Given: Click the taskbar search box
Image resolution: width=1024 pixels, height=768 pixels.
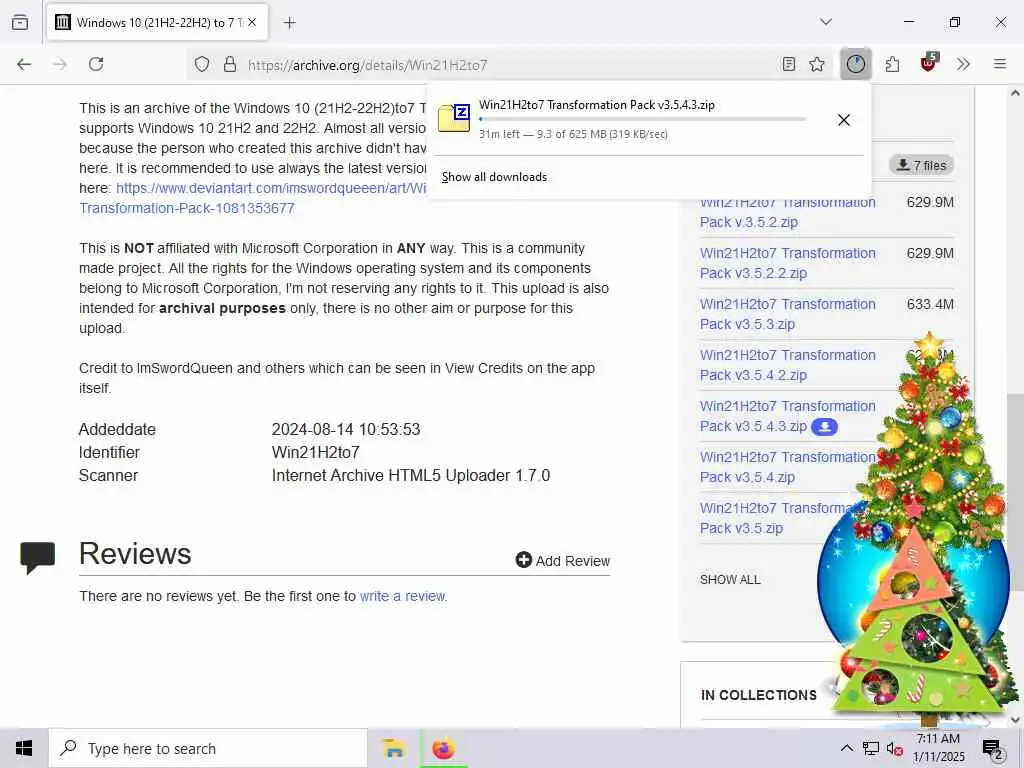Looking at the screenshot, I should click(x=208, y=748).
